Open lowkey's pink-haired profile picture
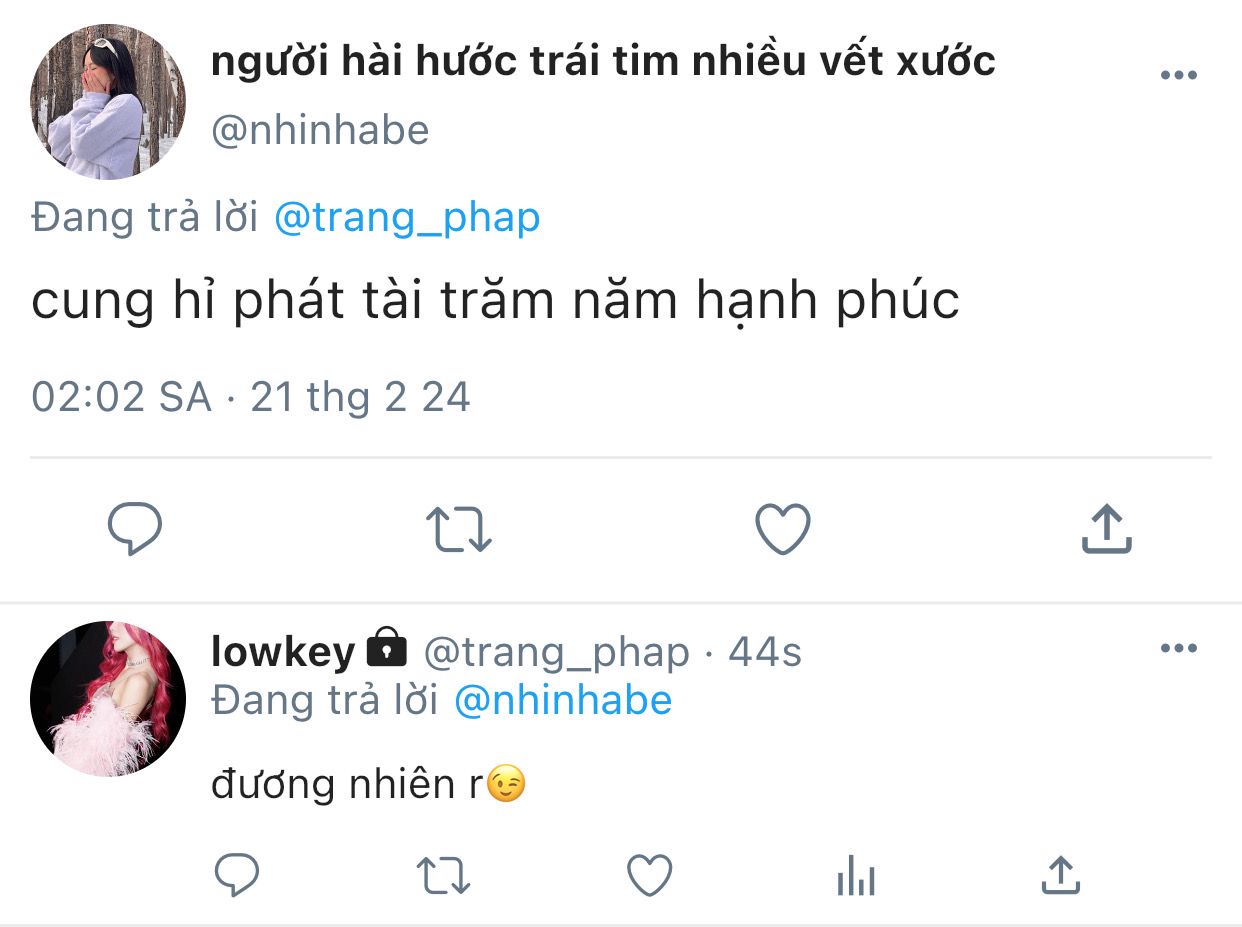The image size is (1242, 927). click(x=108, y=699)
